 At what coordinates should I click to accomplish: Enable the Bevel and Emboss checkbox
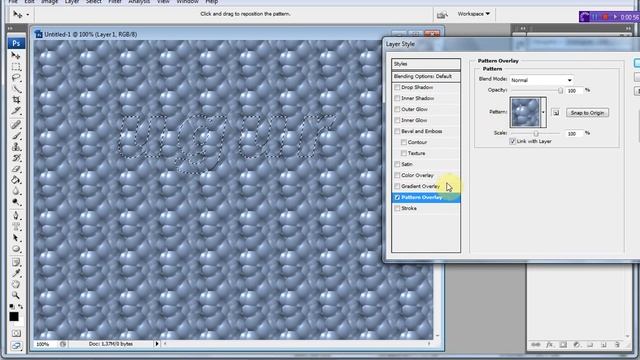click(397, 131)
